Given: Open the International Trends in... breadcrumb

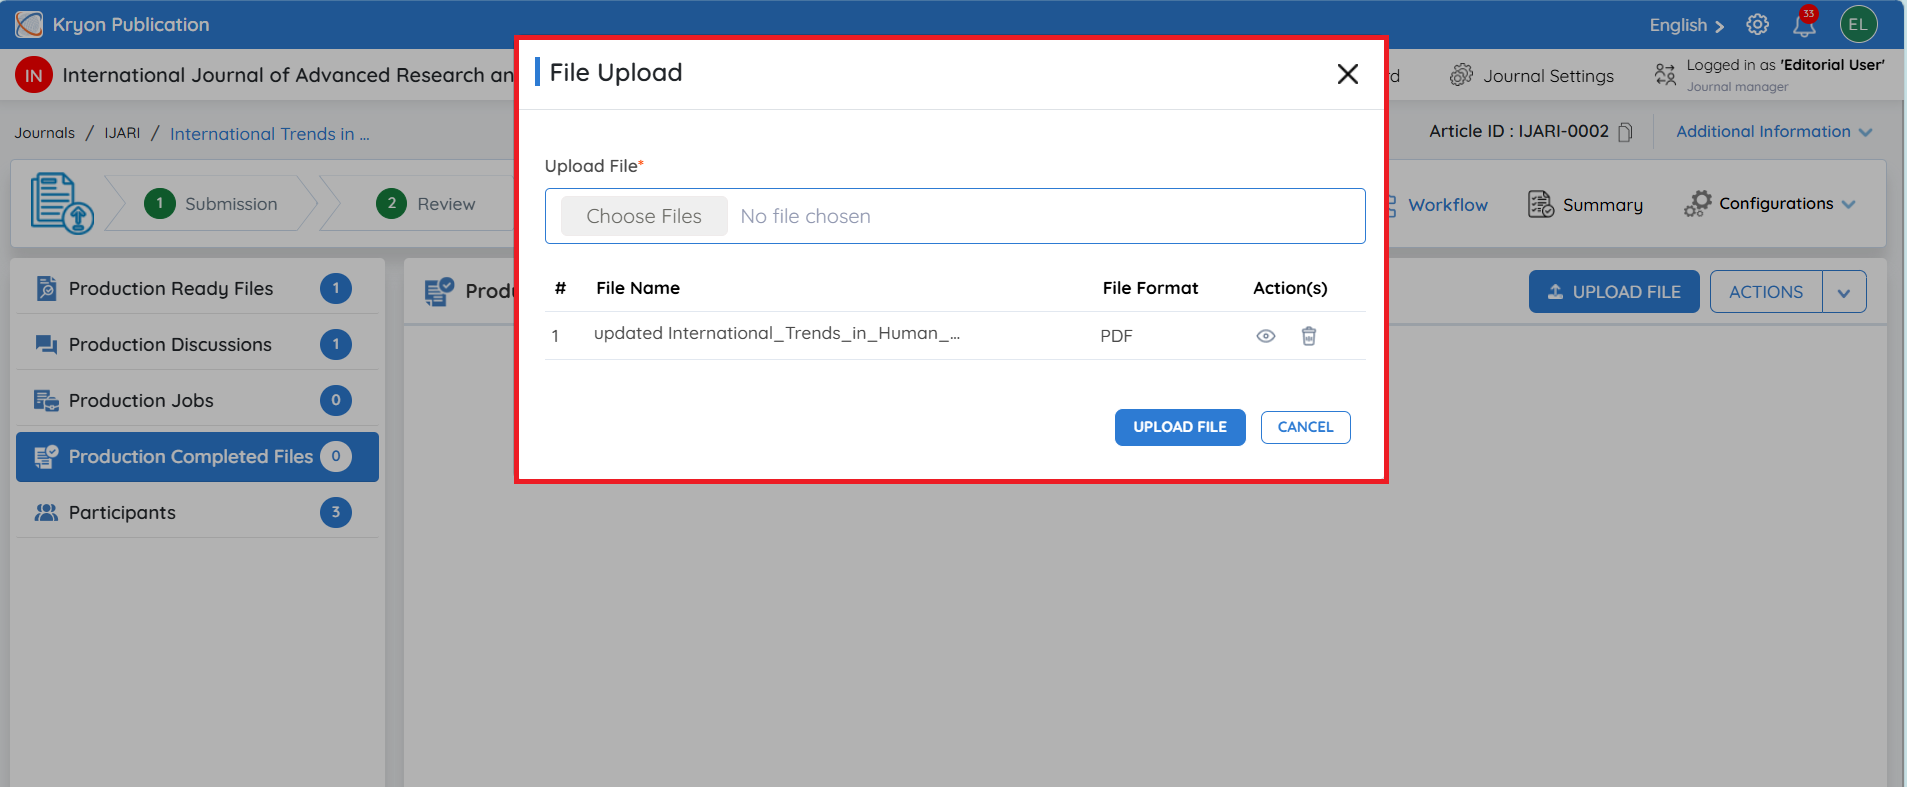Looking at the screenshot, I should tap(269, 134).
